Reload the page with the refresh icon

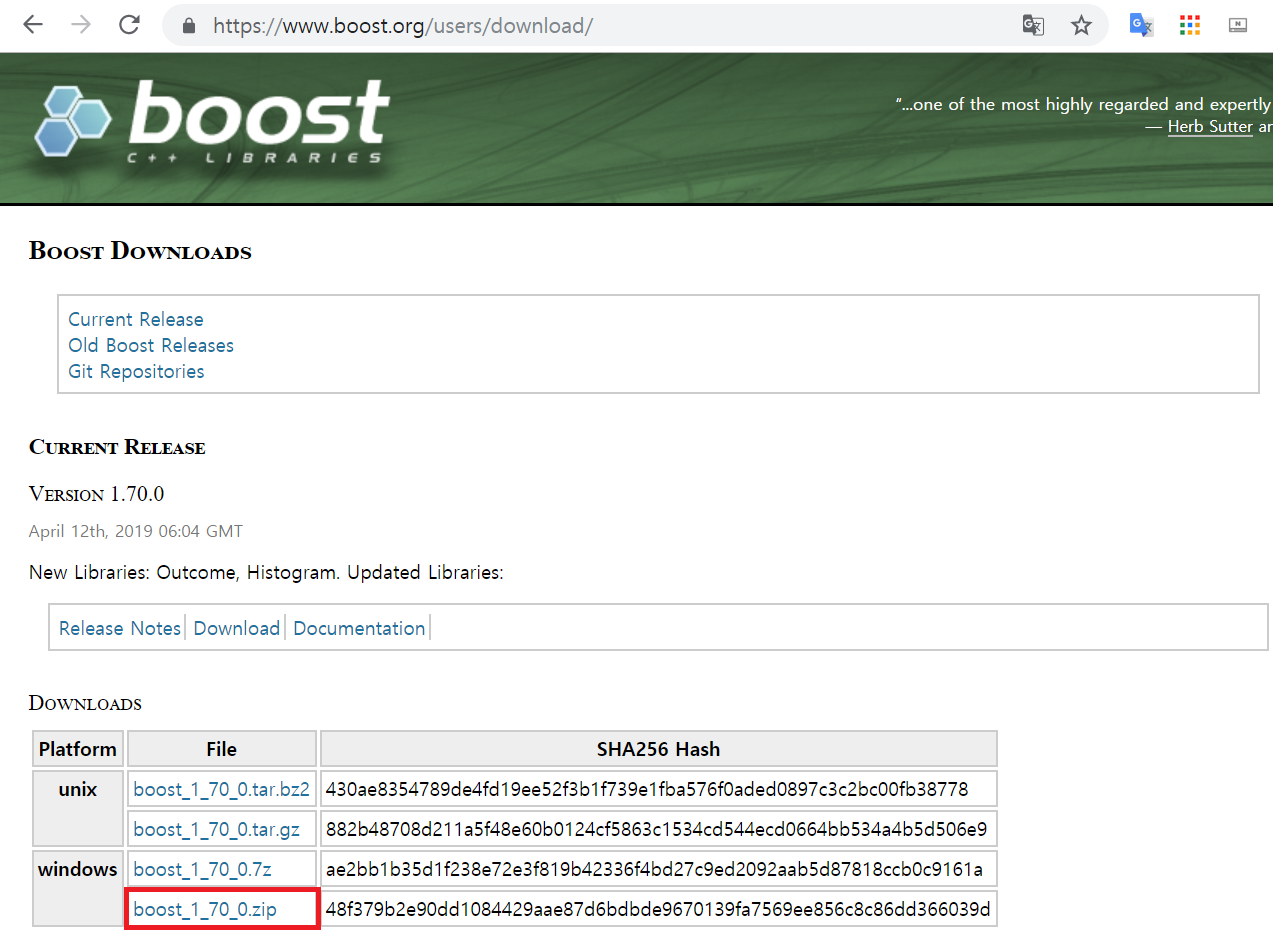[x=129, y=25]
